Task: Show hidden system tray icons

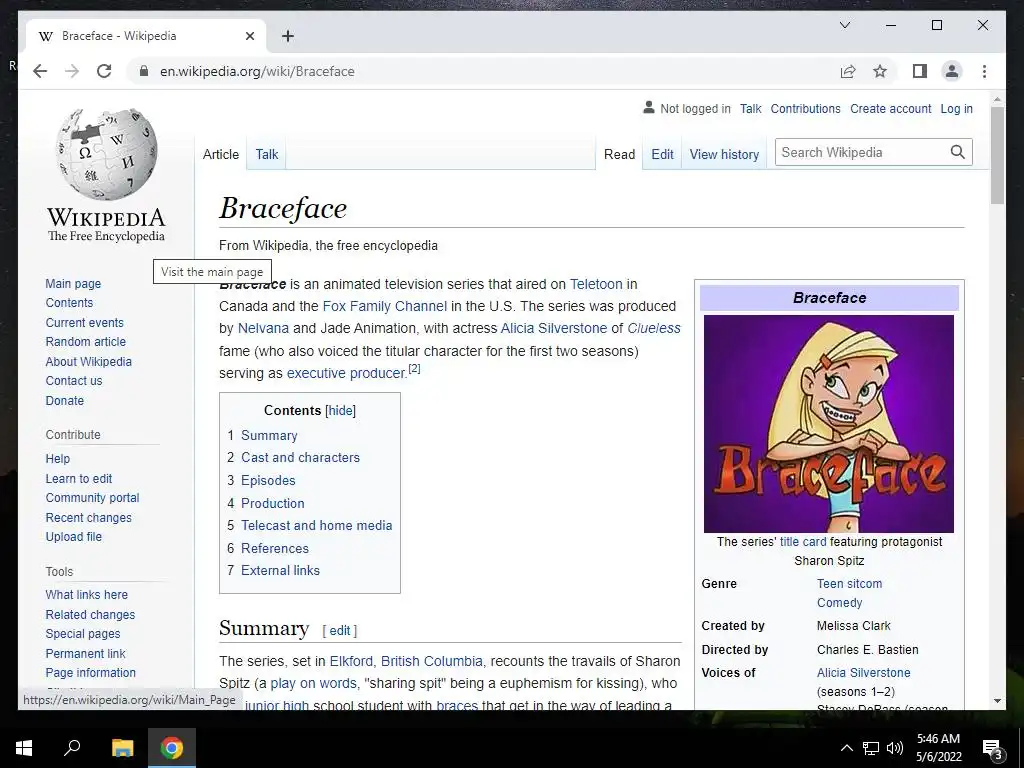Action: [x=846, y=748]
